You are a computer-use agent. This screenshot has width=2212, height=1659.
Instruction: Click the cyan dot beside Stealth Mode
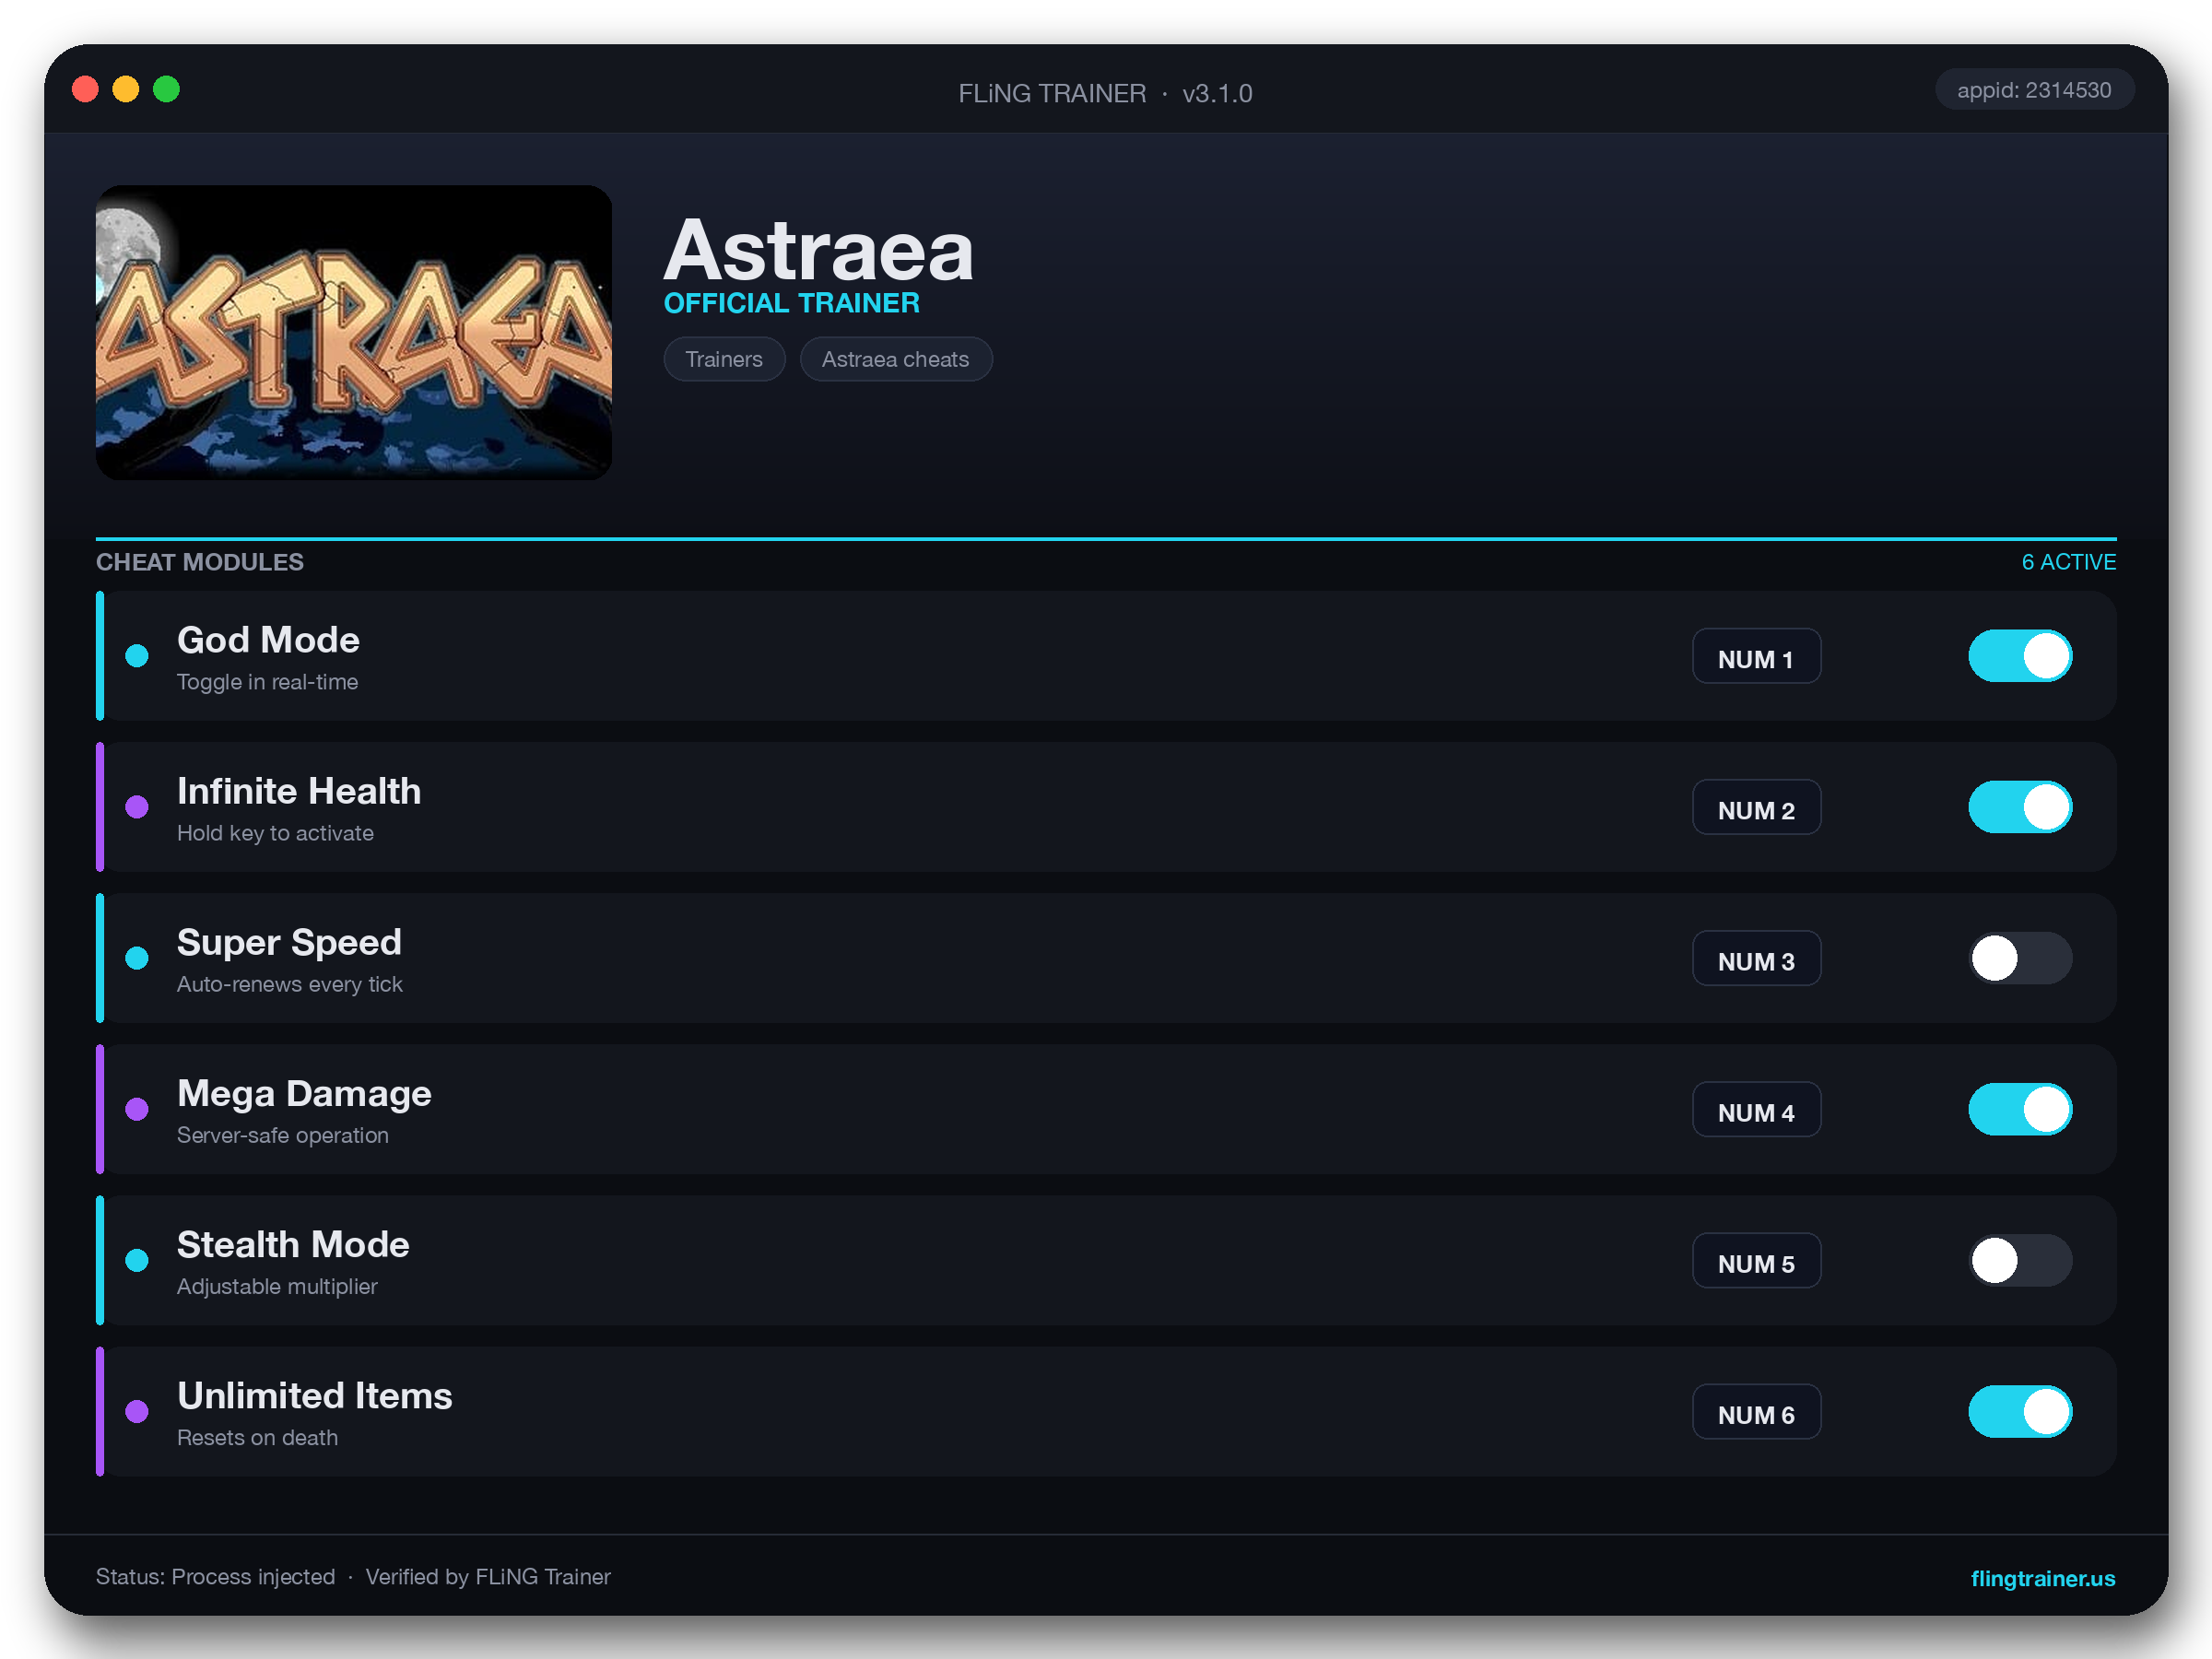(137, 1260)
